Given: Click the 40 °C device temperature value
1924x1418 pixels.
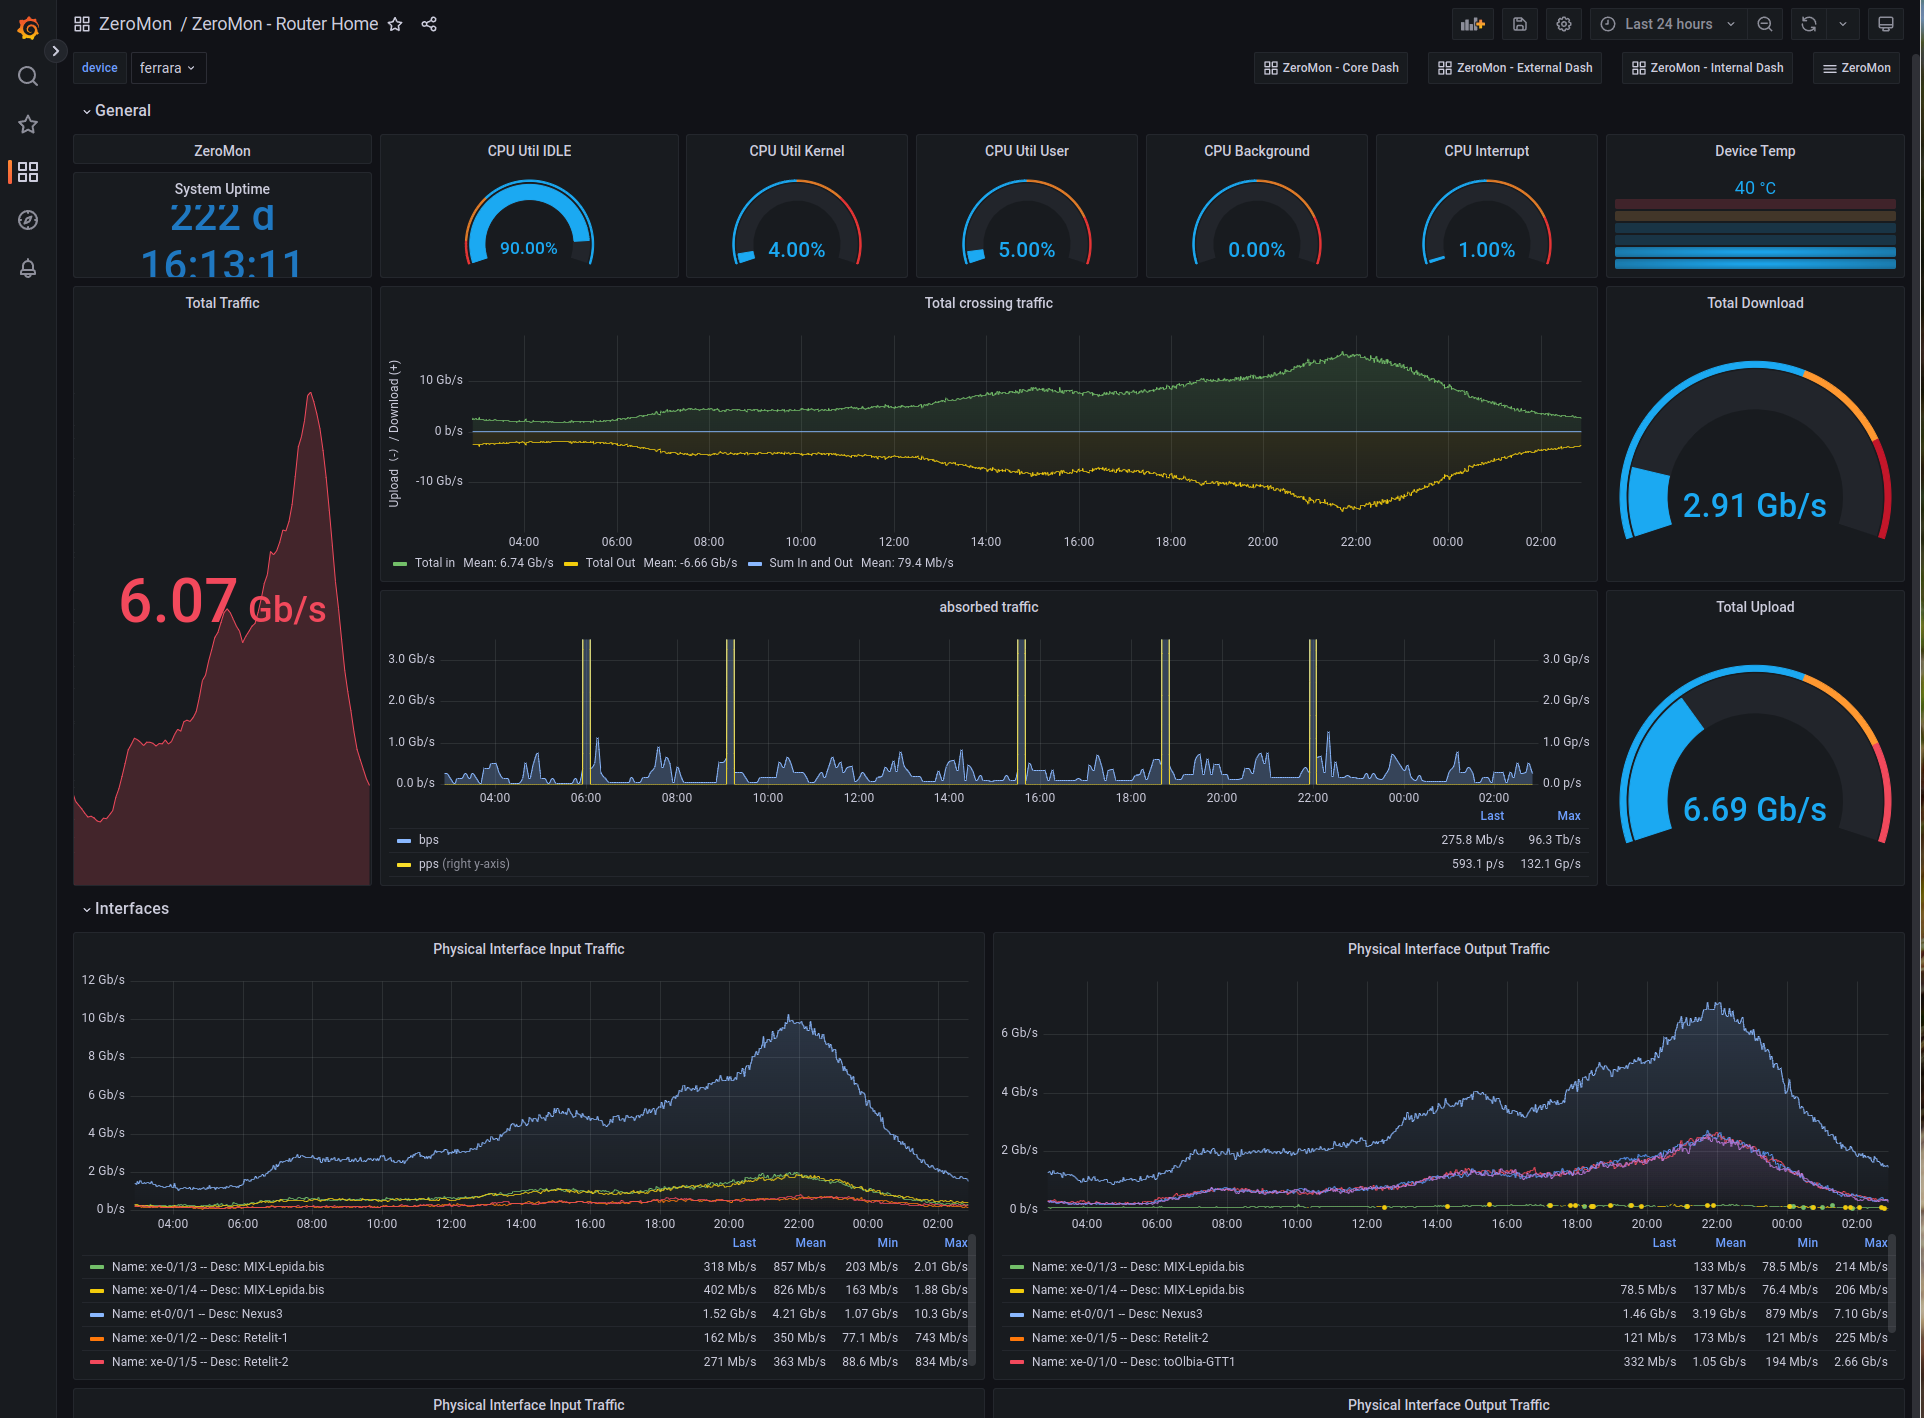Looking at the screenshot, I should [x=1755, y=188].
